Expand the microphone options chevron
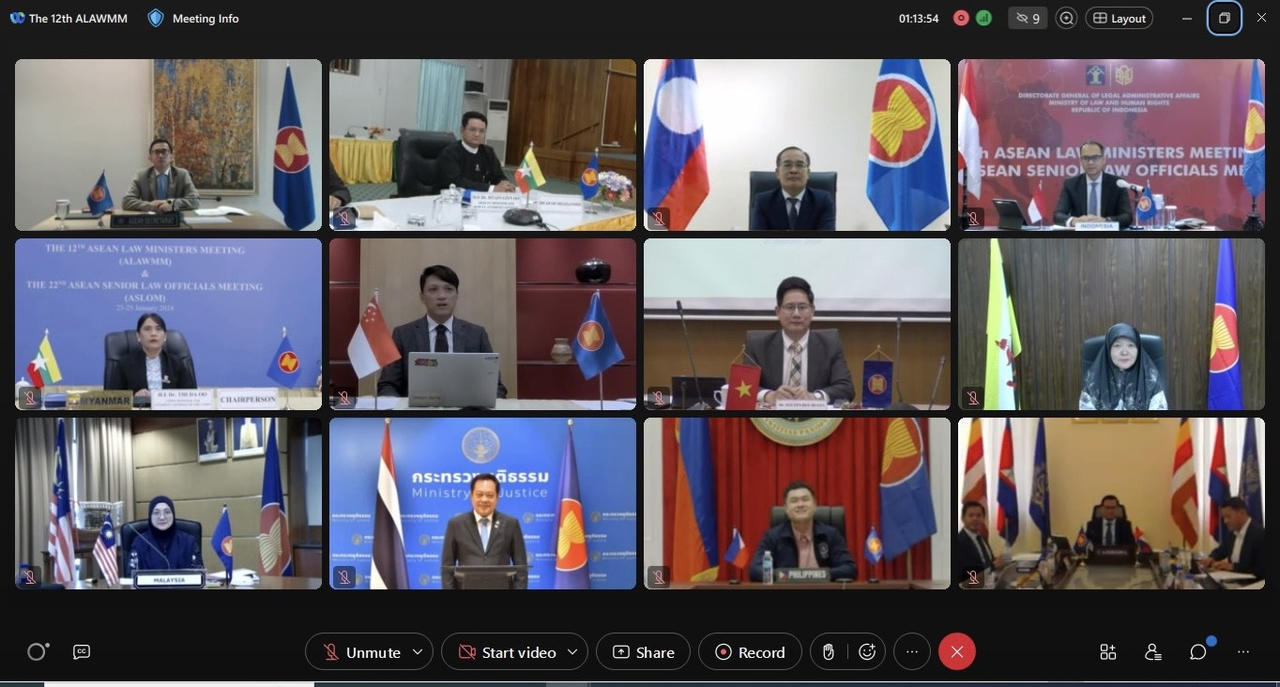 click(417, 651)
